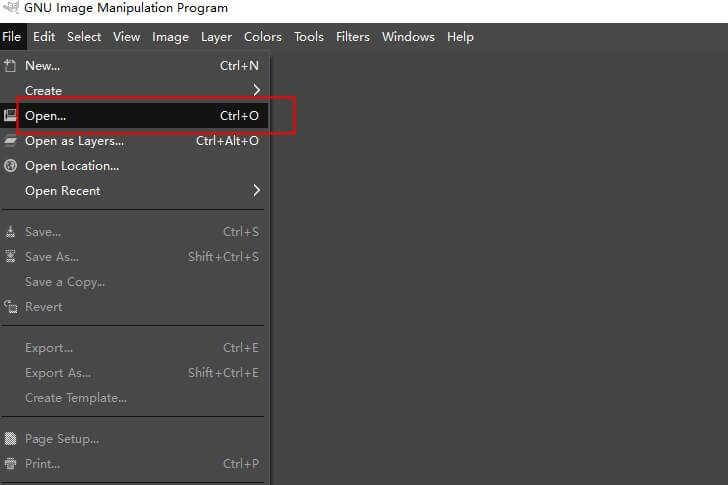
Task: Open the Colors menu
Action: click(263, 37)
